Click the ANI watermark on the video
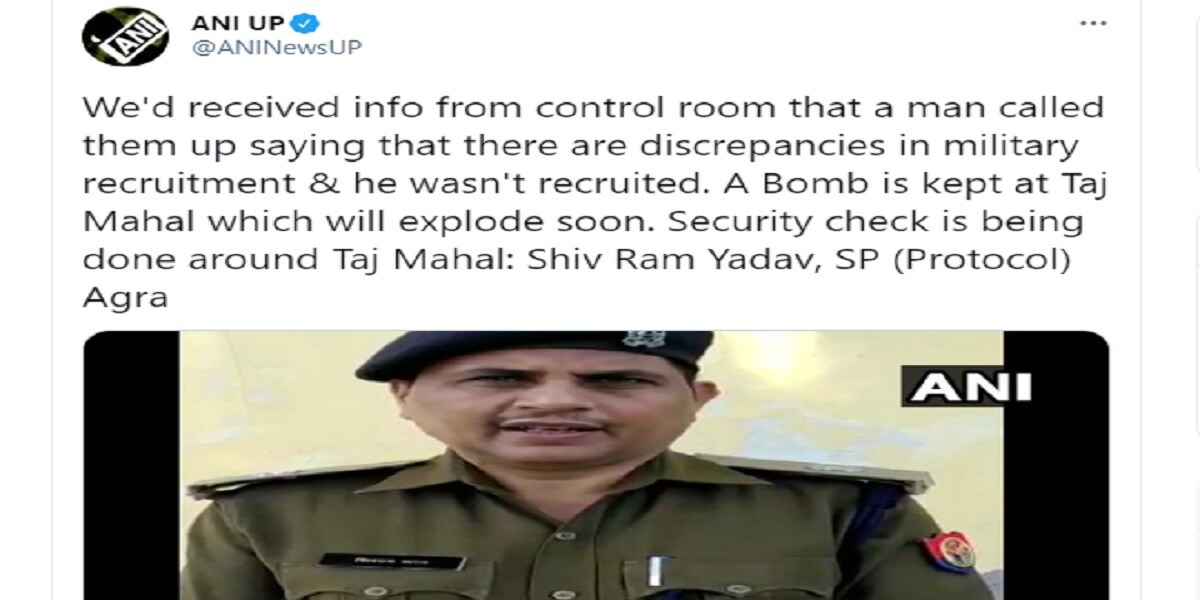 point(968,385)
